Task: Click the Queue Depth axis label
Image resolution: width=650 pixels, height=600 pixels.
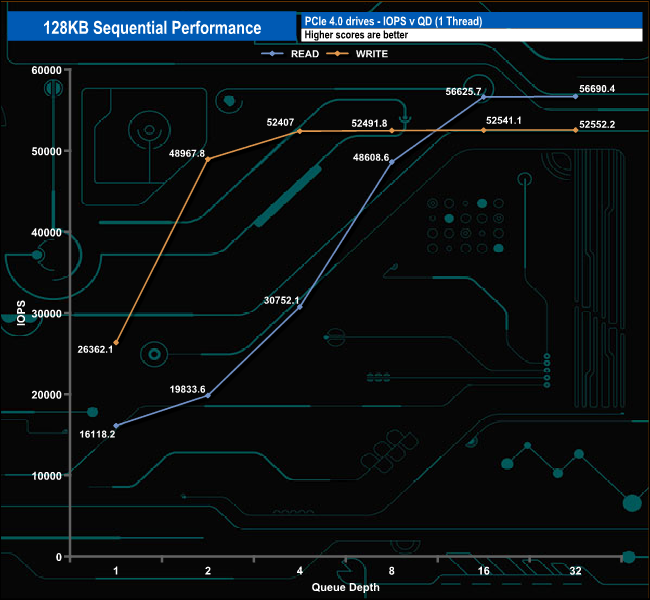Action: 345,587
